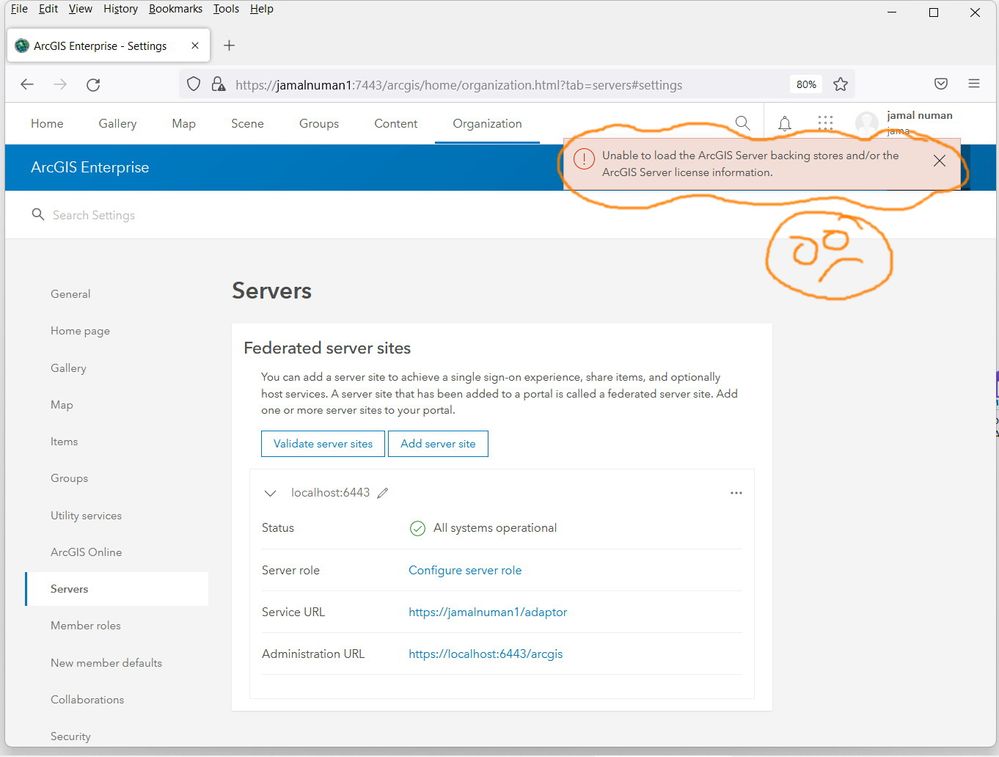Click the ArcGIS Enterprise banner title
The height and width of the screenshot is (757, 999).
pyautogui.click(x=90, y=167)
